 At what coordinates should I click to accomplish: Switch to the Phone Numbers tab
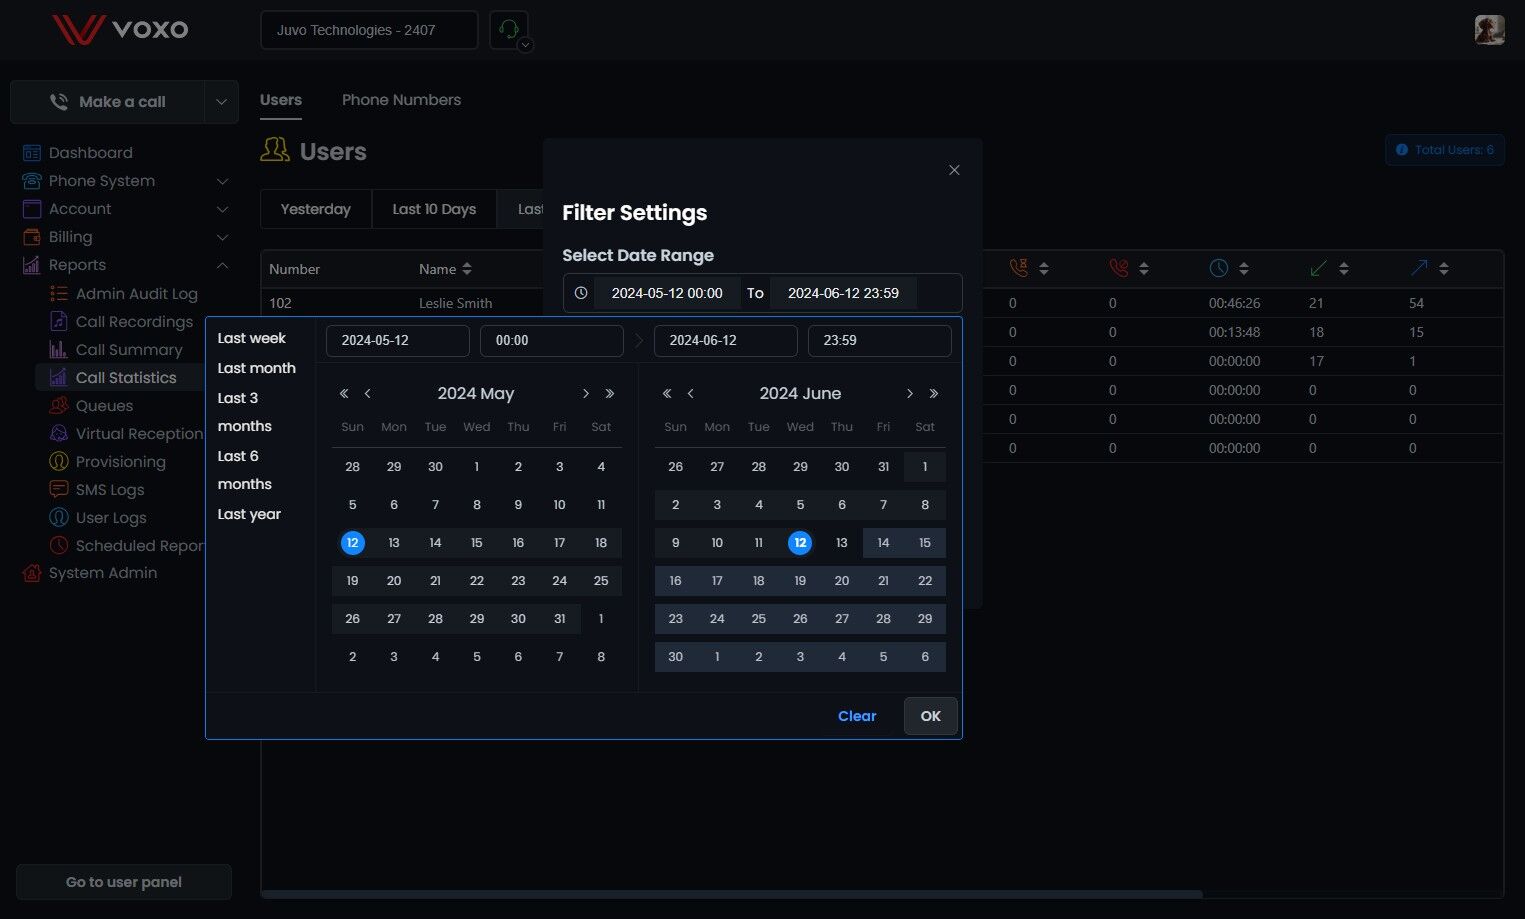[x=401, y=100]
